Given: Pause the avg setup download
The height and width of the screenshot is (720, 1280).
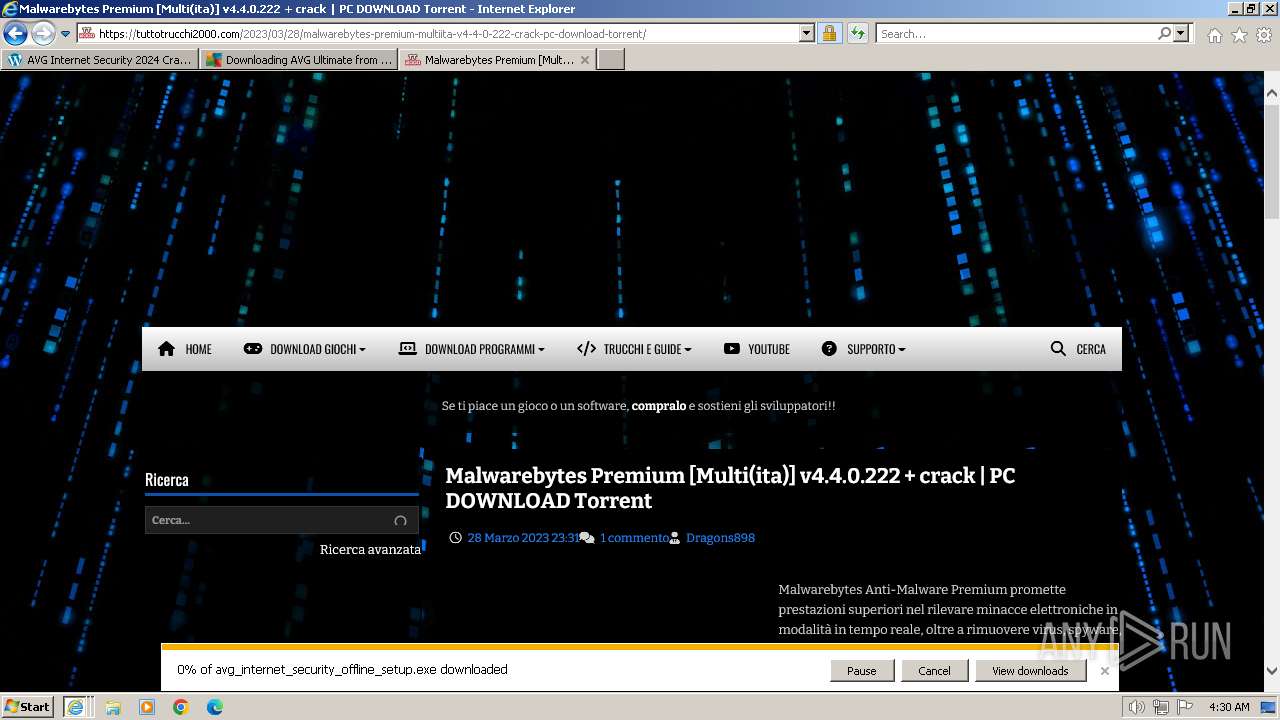Looking at the screenshot, I should tap(861, 671).
